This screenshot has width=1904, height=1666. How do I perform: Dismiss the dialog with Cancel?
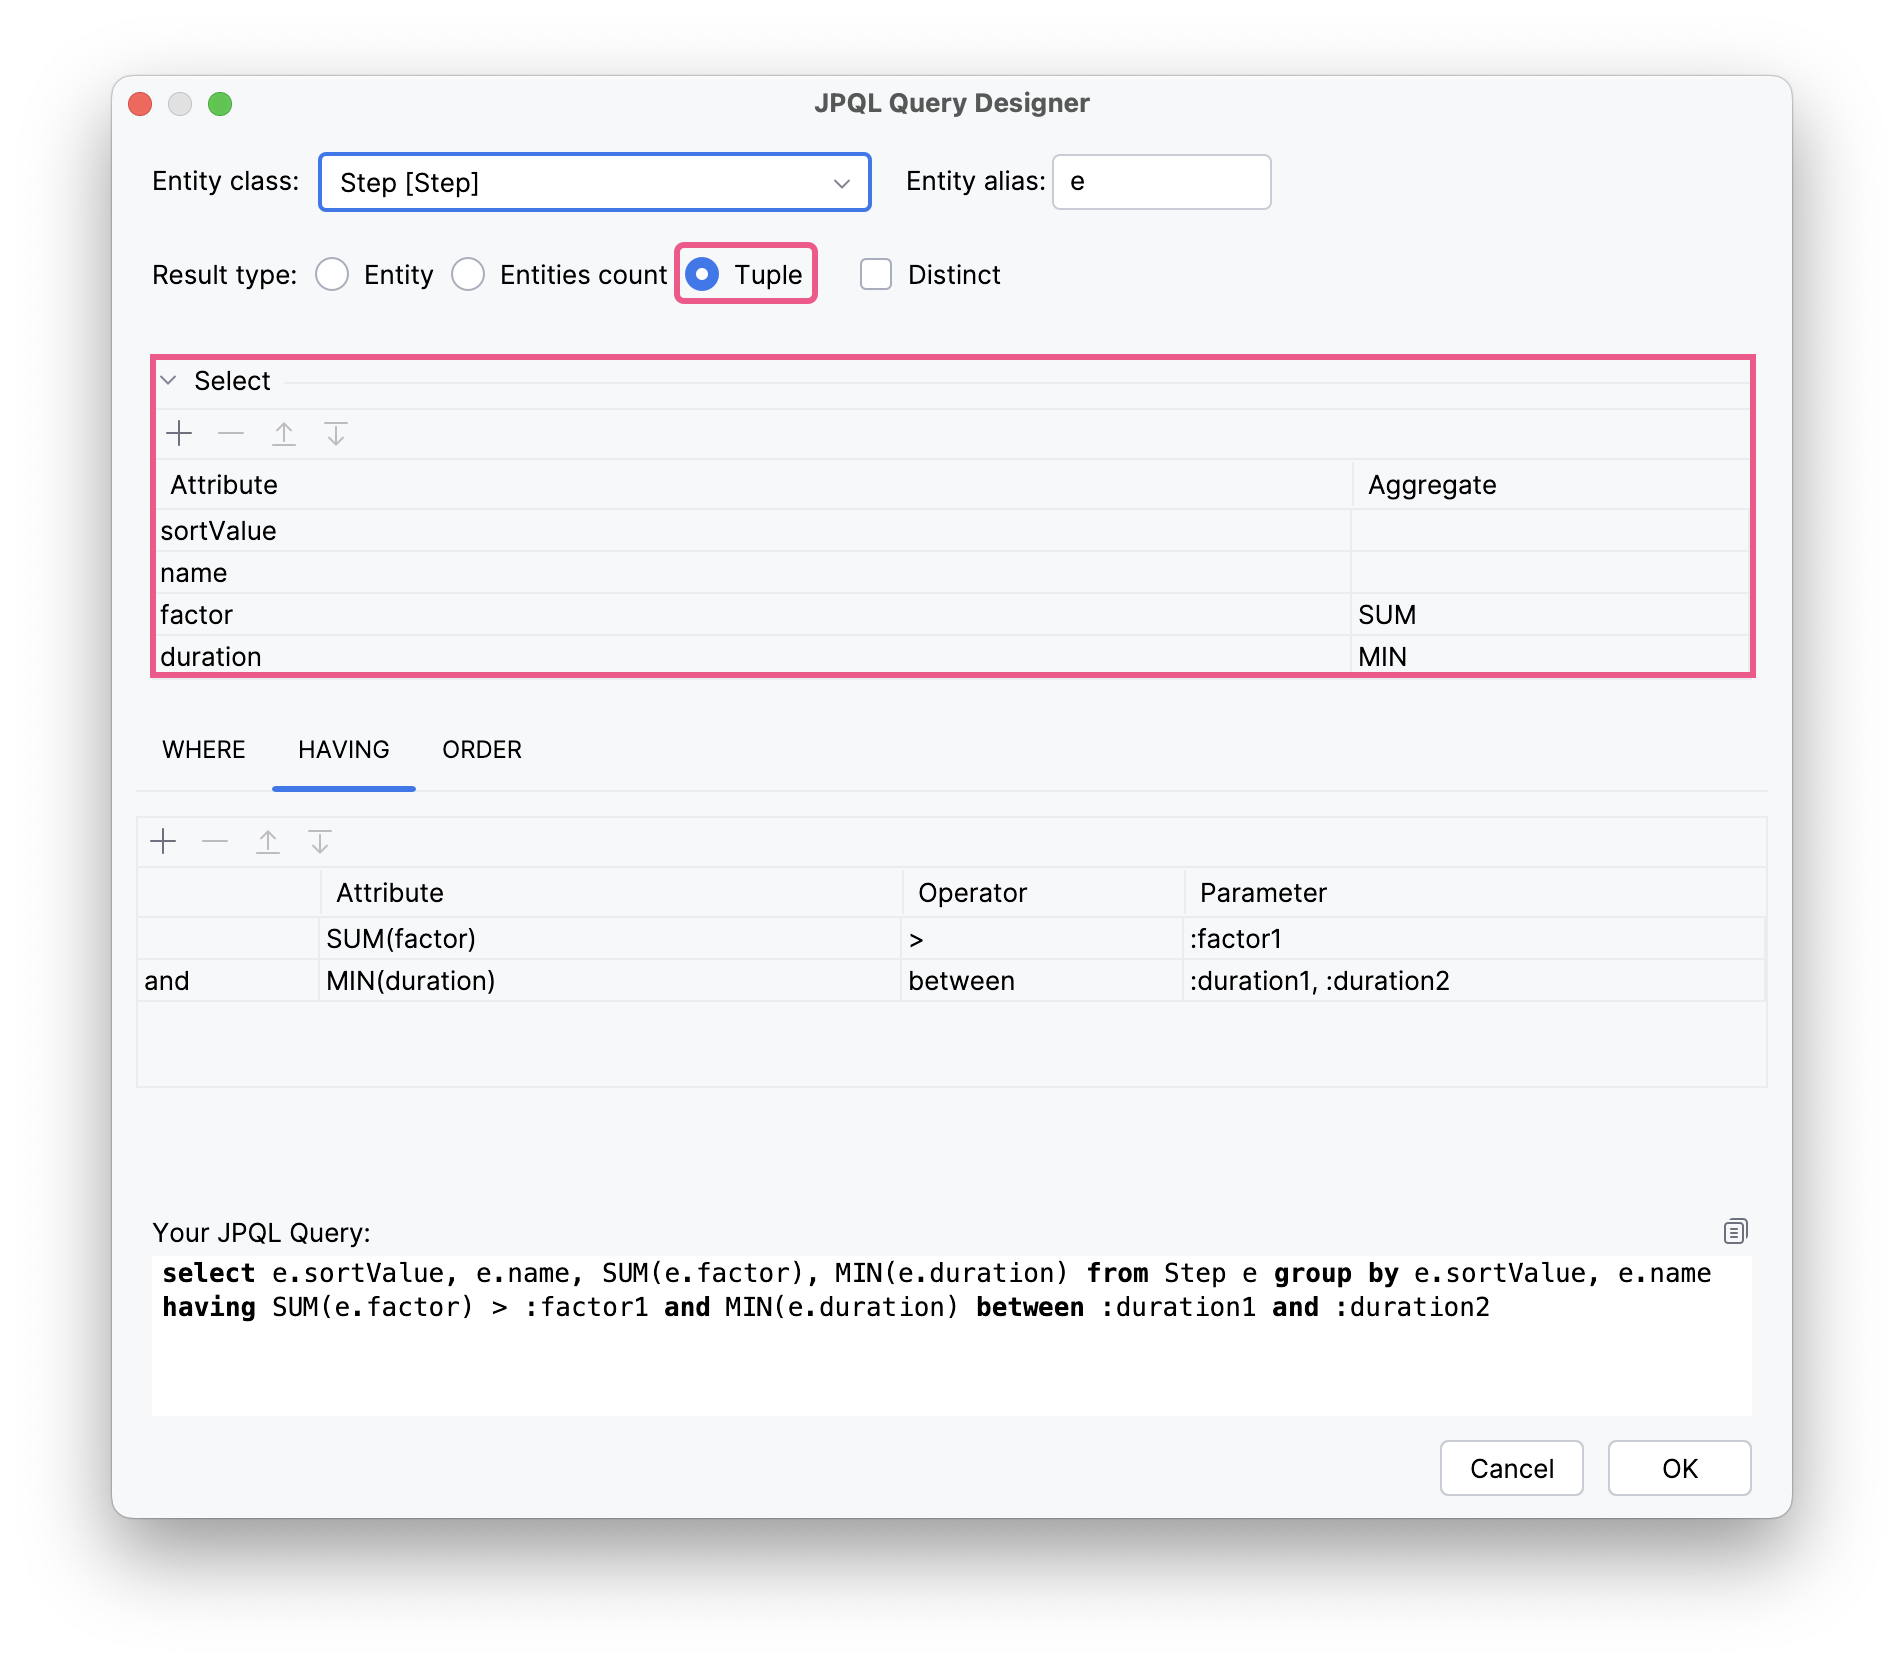click(x=1511, y=1468)
